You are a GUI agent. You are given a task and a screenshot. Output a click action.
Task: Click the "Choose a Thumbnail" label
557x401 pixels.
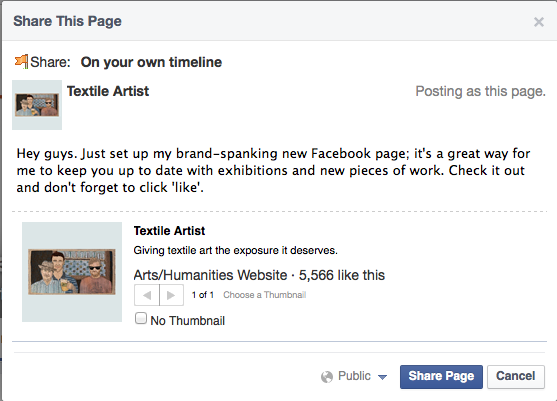(x=264, y=295)
